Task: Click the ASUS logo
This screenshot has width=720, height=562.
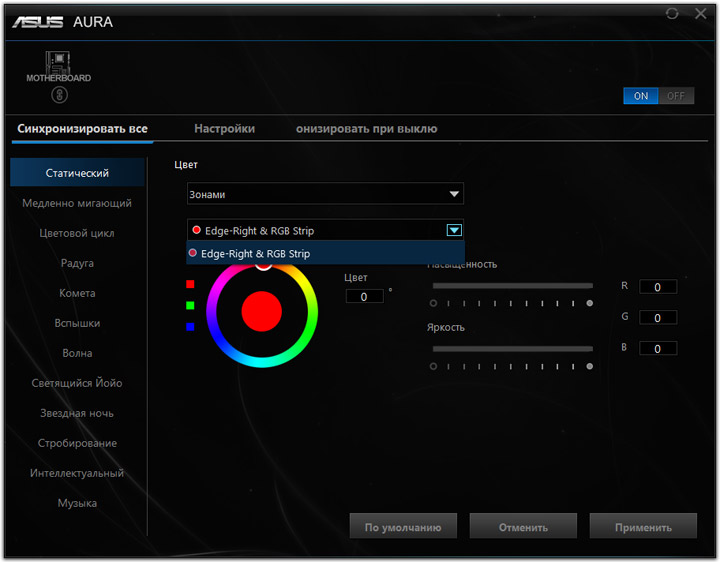Action: 38,22
